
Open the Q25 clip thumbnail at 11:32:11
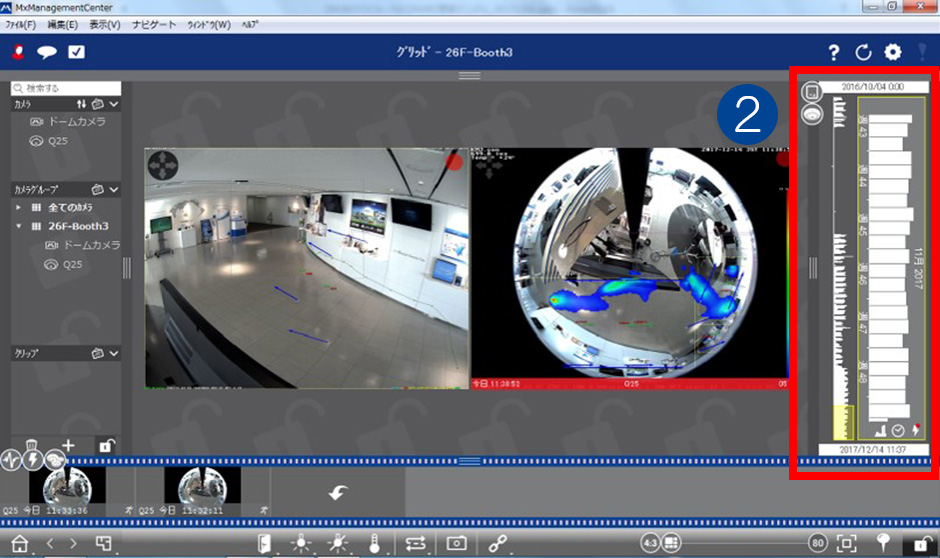203,491
